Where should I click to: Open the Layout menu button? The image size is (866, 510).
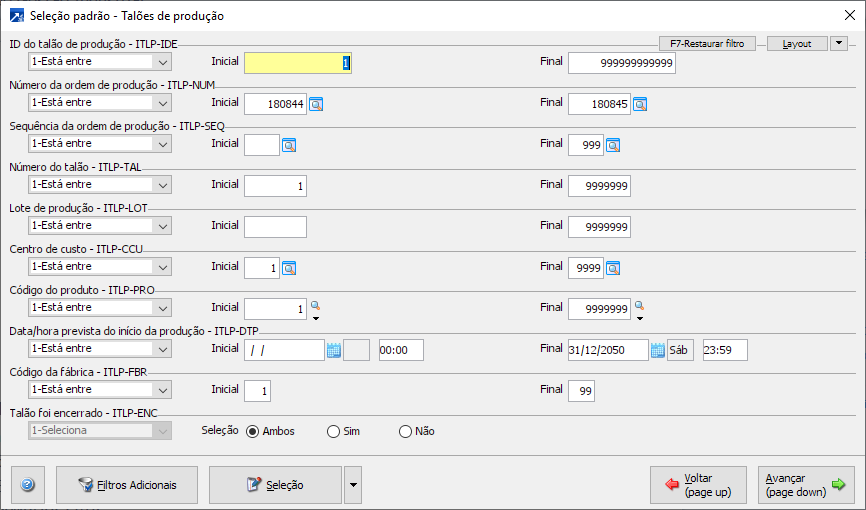click(x=797, y=43)
